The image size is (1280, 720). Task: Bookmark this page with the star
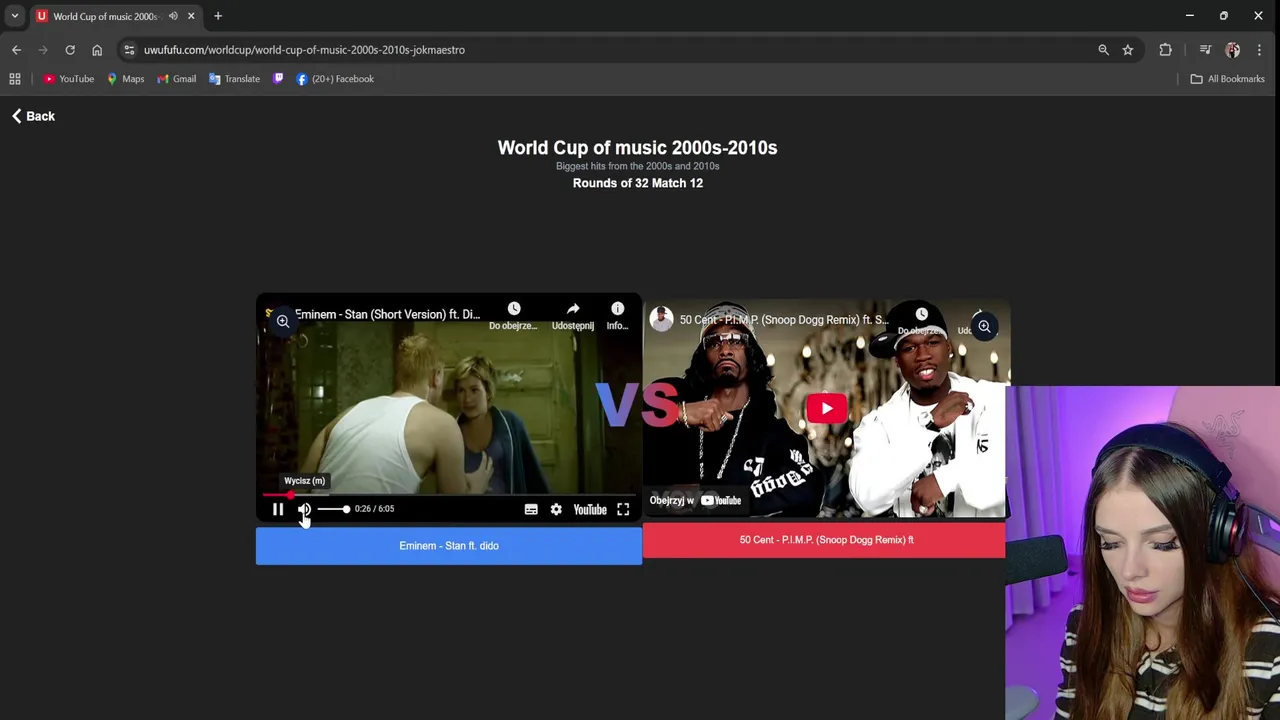click(1128, 50)
